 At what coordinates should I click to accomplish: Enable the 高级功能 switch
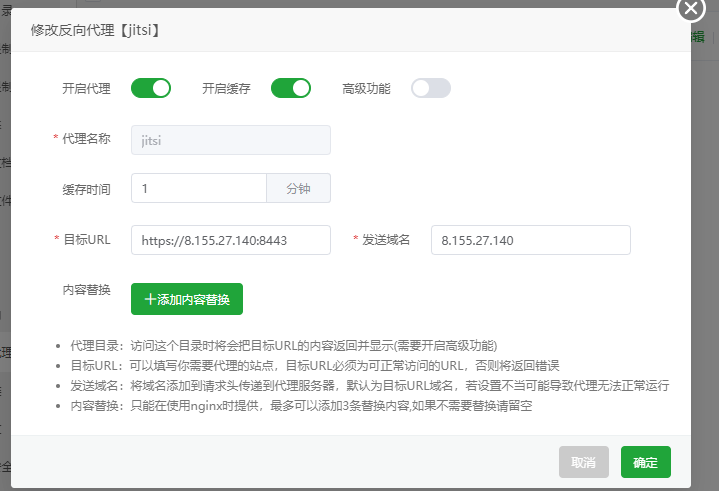pyautogui.click(x=431, y=88)
